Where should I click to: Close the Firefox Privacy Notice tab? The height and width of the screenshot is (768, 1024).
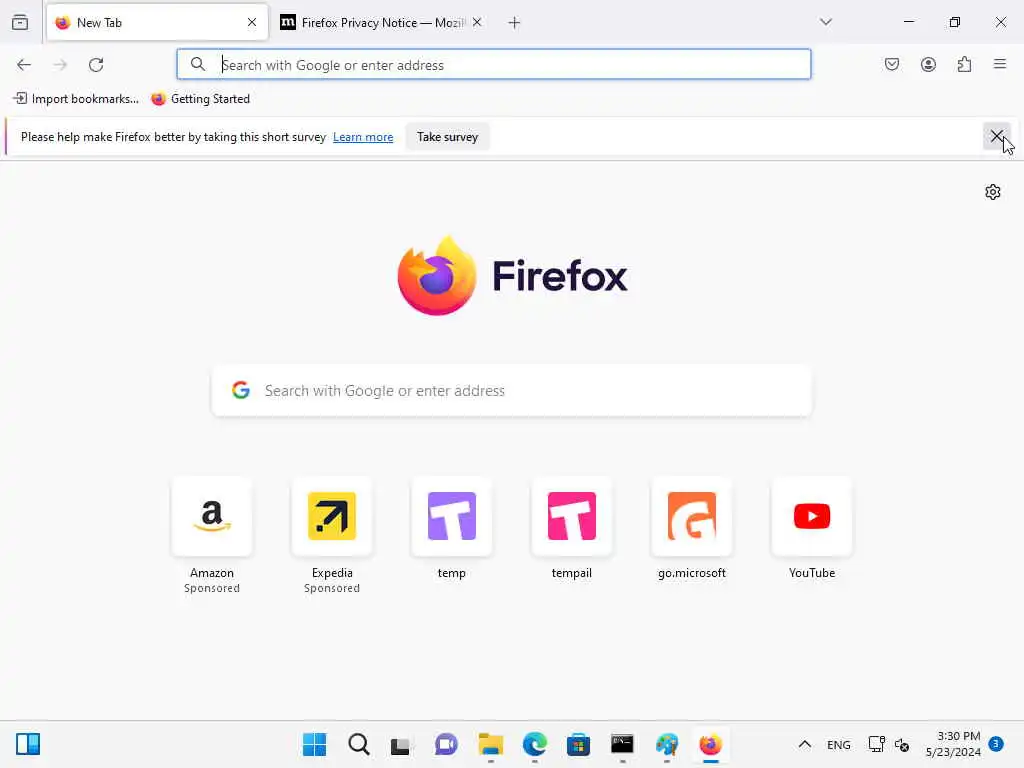(477, 22)
